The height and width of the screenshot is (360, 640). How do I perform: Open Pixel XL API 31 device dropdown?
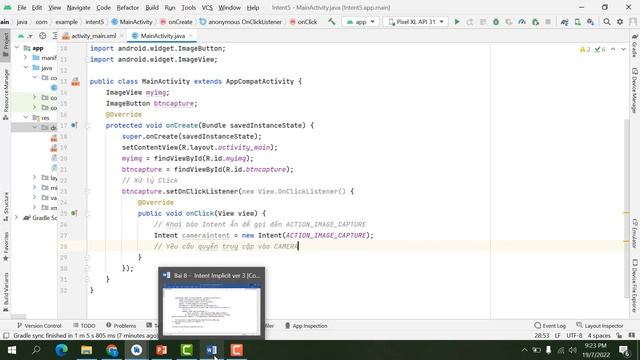point(416,22)
